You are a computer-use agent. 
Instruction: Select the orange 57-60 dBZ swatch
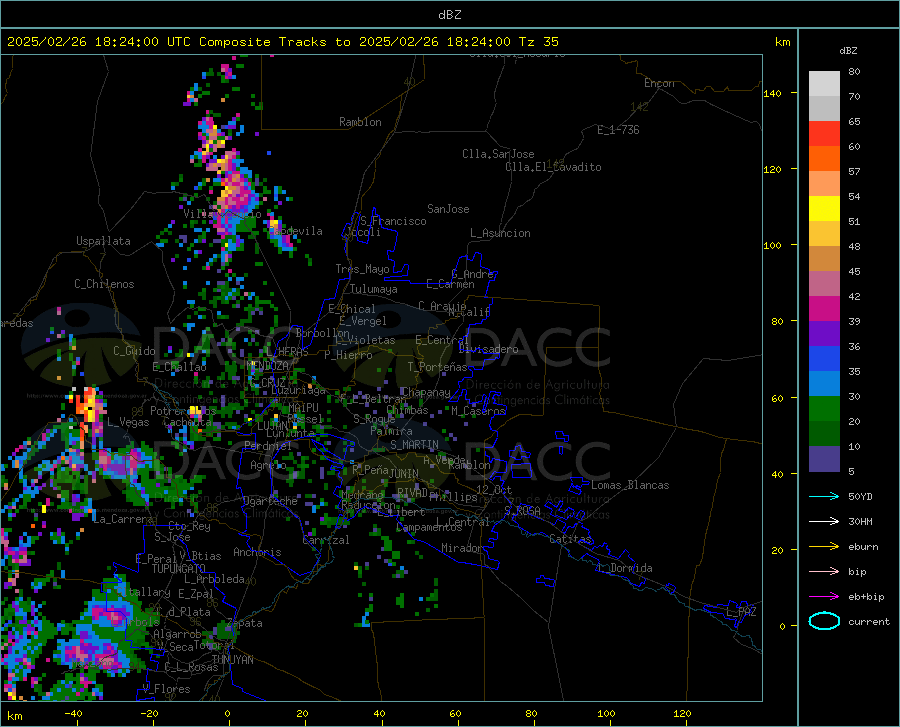[824, 158]
